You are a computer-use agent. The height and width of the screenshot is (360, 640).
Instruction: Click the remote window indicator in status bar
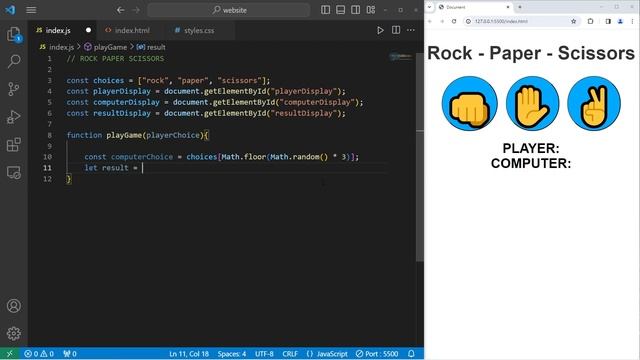9,353
